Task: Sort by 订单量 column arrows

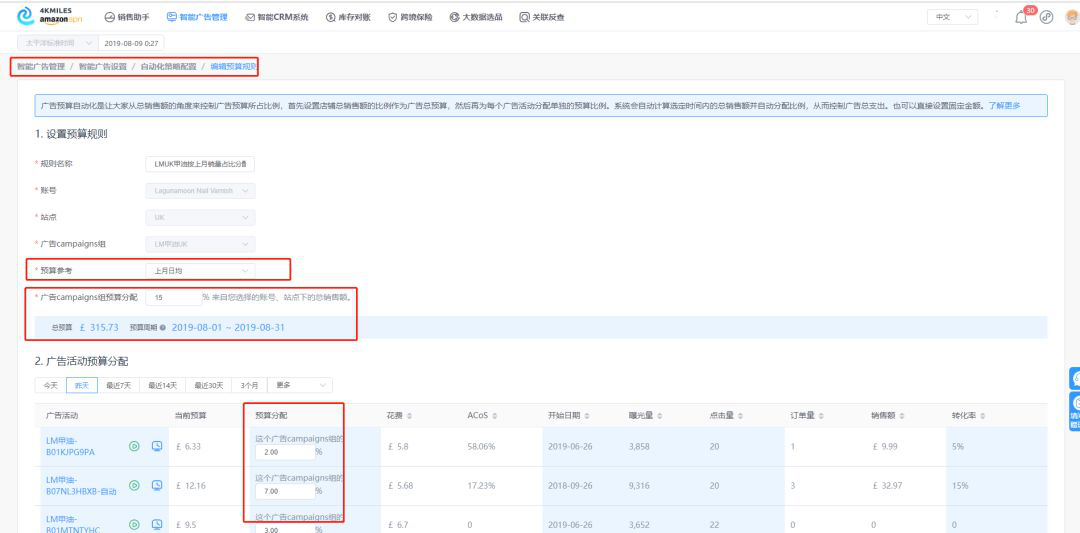Action: pos(821,416)
